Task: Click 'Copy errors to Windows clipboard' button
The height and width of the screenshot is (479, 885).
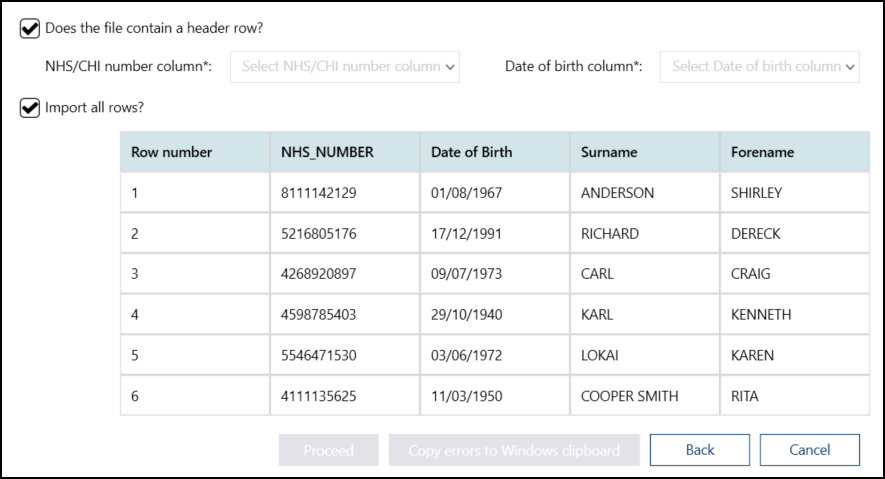Action: (x=514, y=450)
